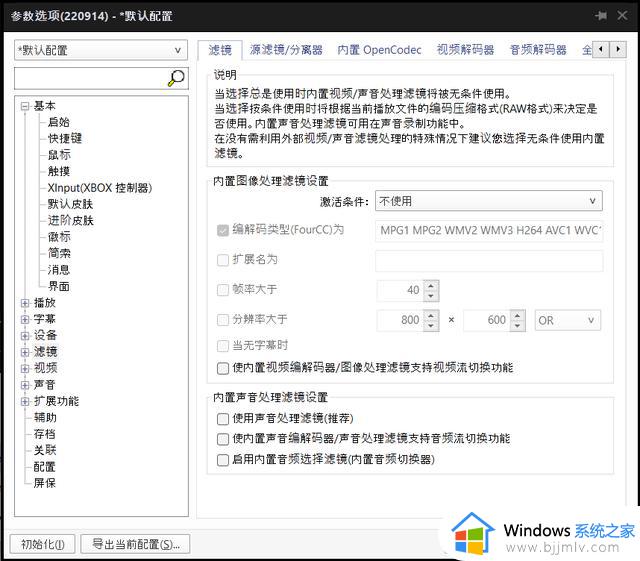The height and width of the screenshot is (561, 640).
Task: Select 鼠标 in settings tree
Action: point(59,155)
